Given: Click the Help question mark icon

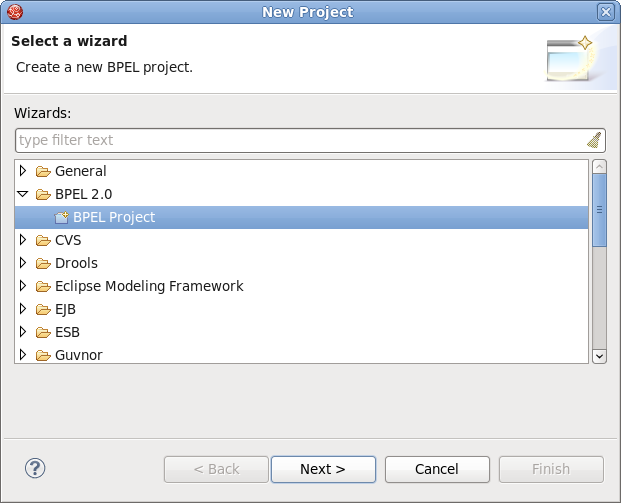Looking at the screenshot, I should pyautogui.click(x=35, y=467).
